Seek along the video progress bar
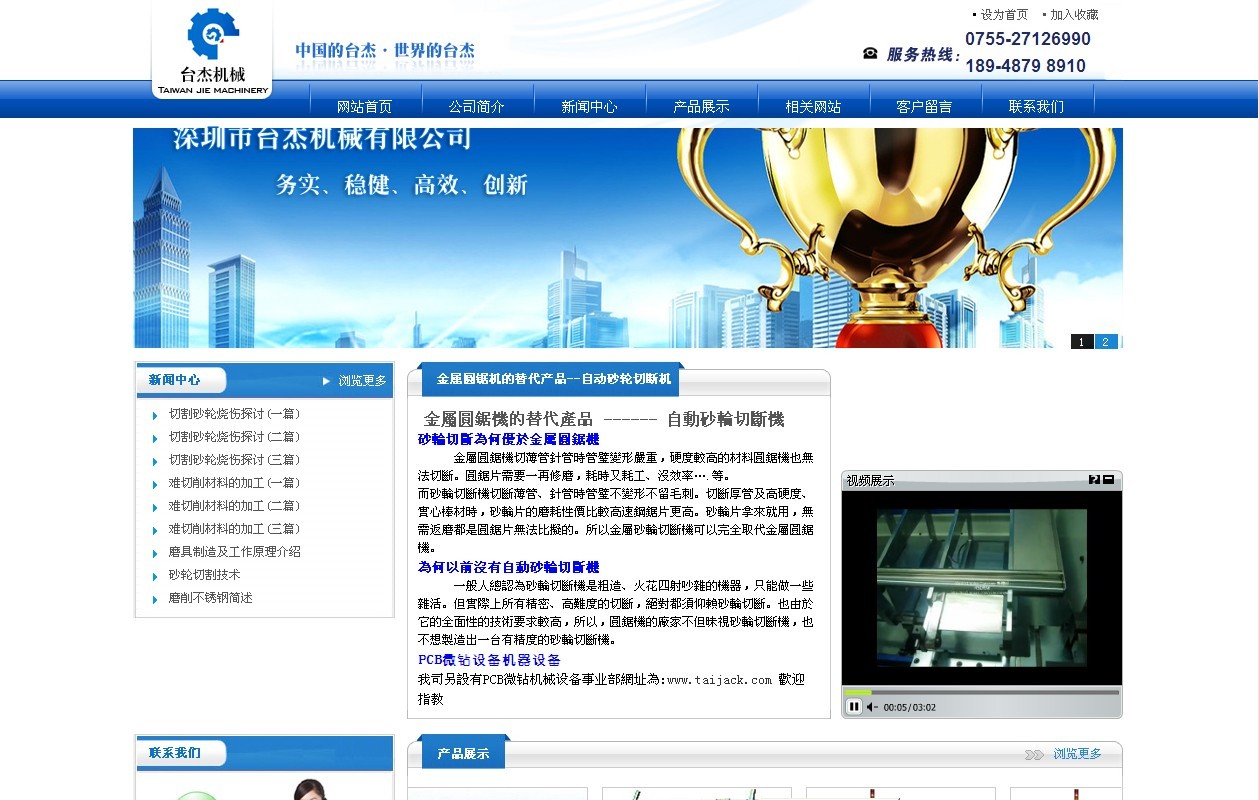 (980, 692)
